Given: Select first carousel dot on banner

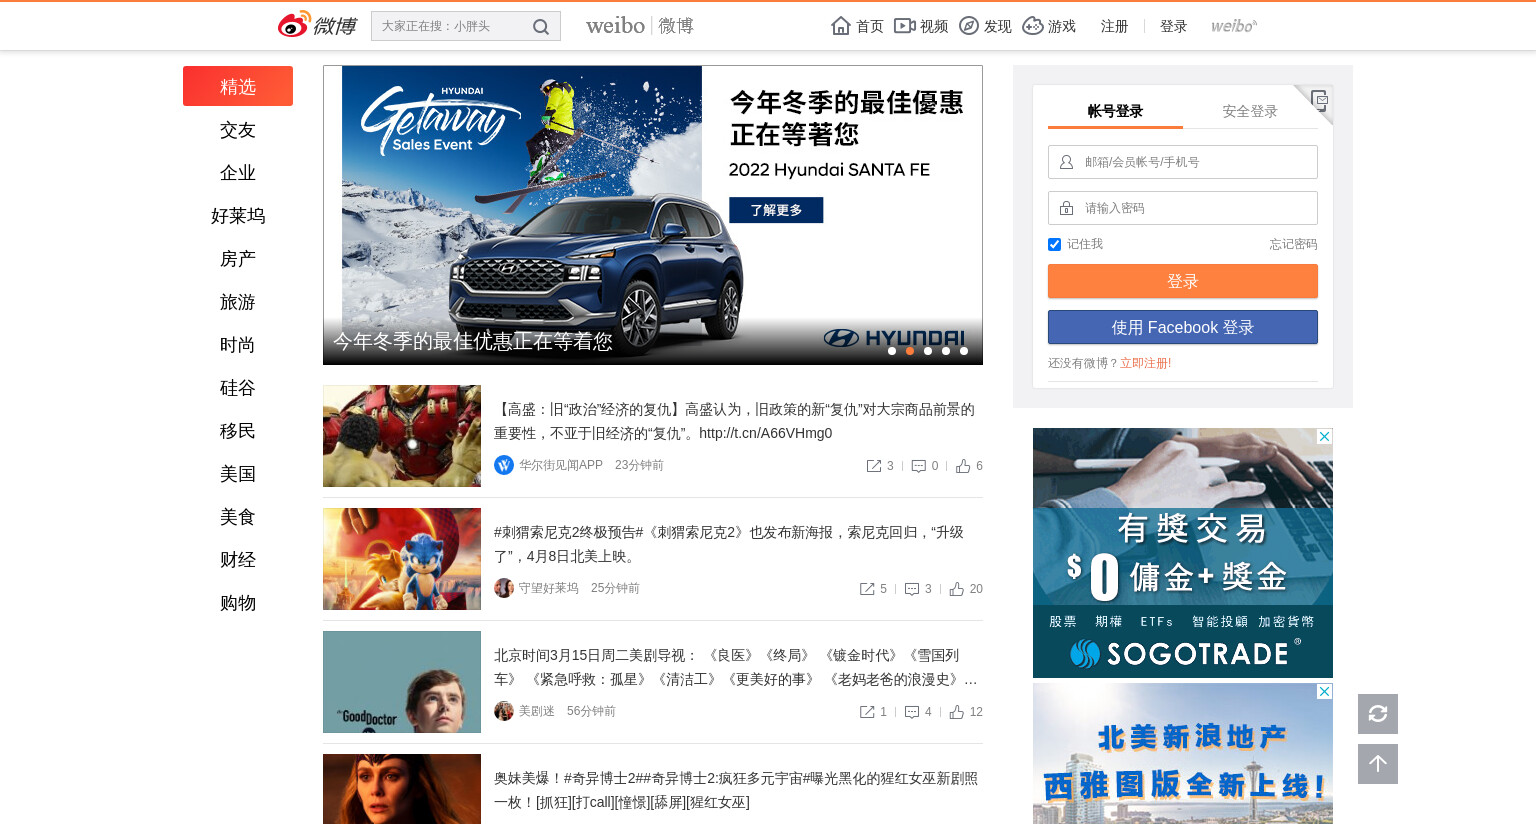Looking at the screenshot, I should point(892,351).
